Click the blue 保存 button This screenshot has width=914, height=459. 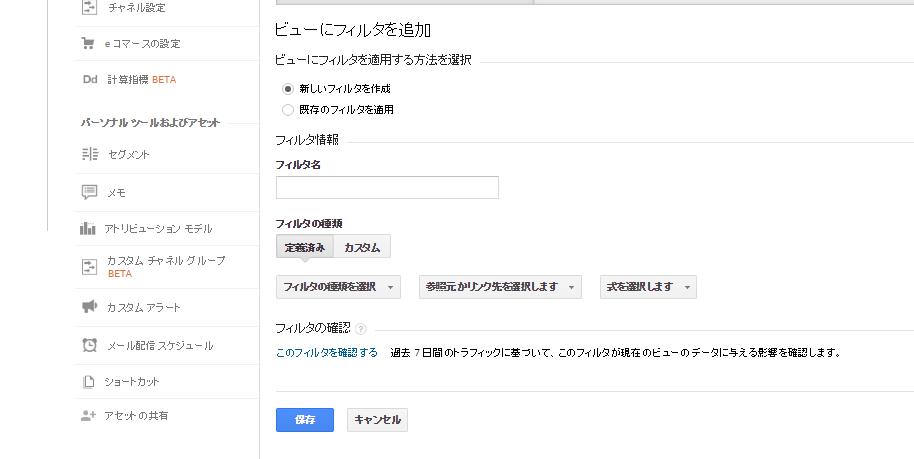click(x=305, y=420)
